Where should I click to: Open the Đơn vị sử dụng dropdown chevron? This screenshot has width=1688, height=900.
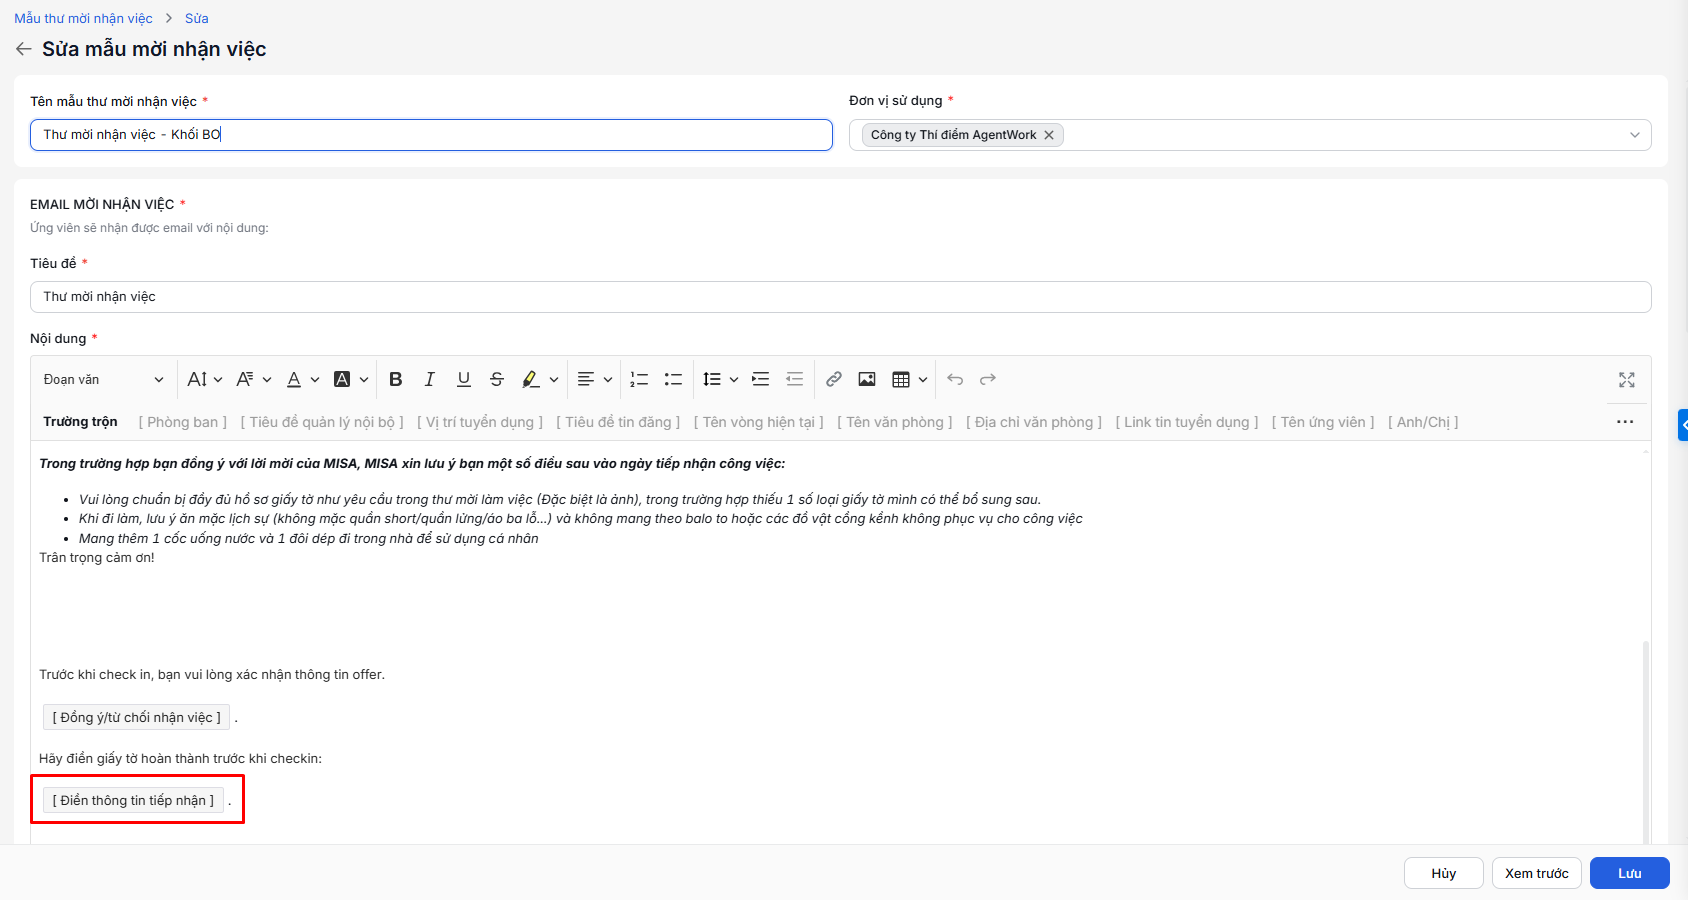pyautogui.click(x=1635, y=135)
